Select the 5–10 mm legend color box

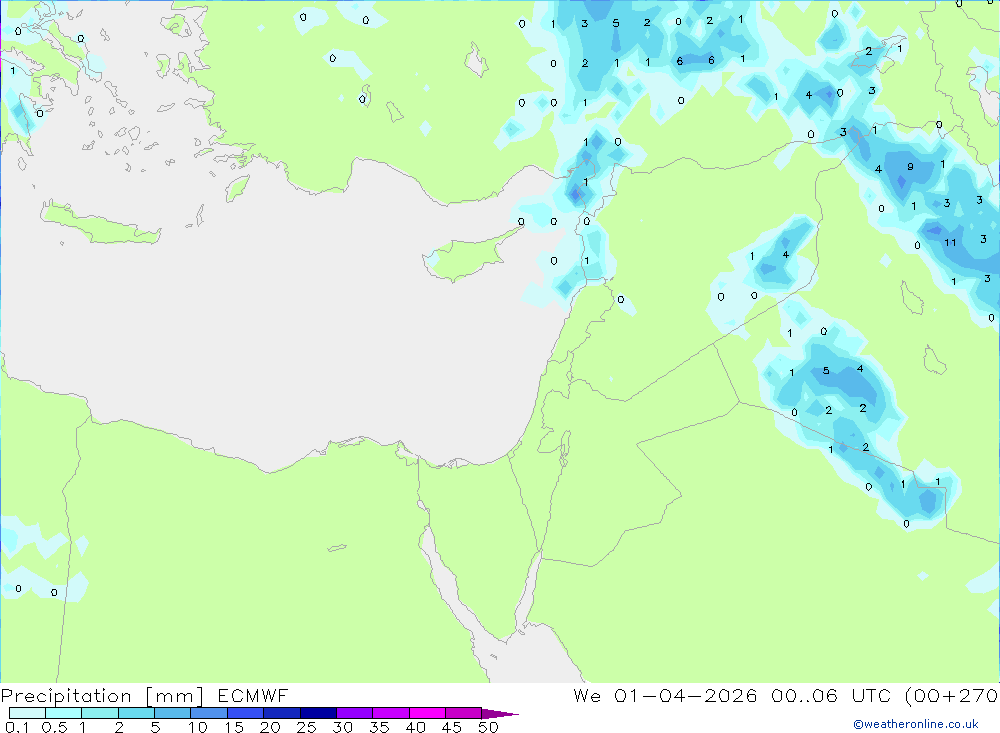[x=173, y=713]
